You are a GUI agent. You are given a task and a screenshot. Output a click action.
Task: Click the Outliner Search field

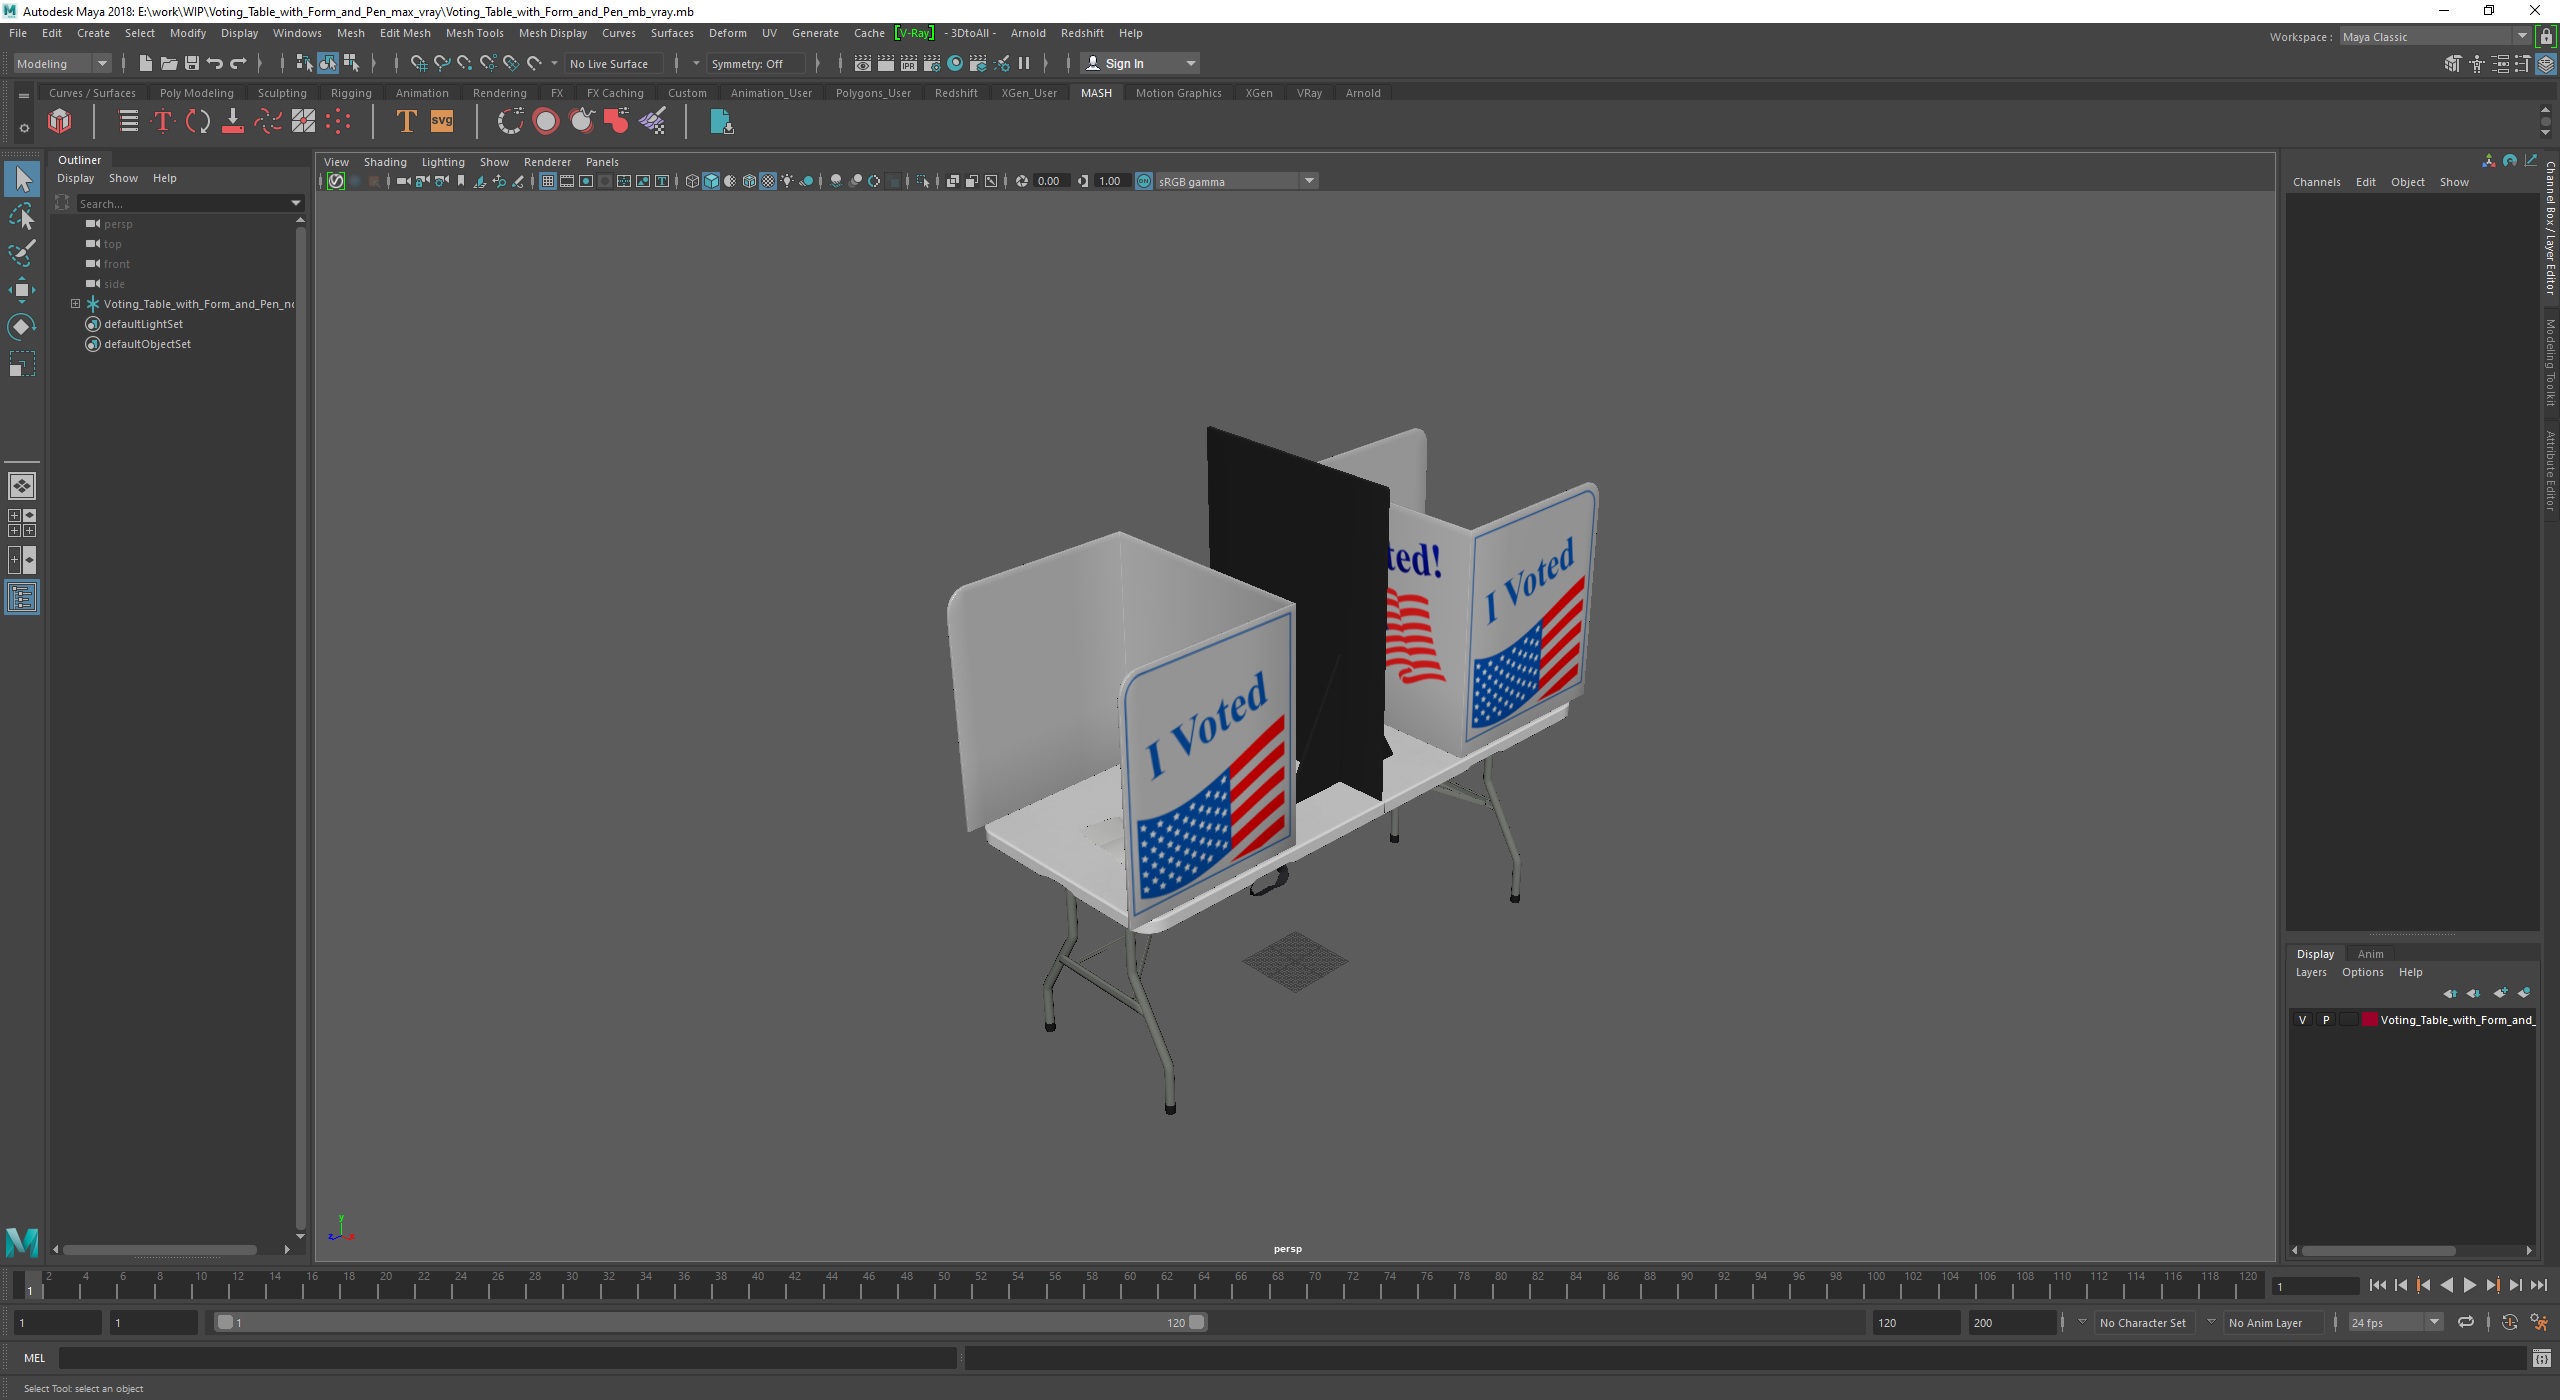pyautogui.click(x=183, y=203)
